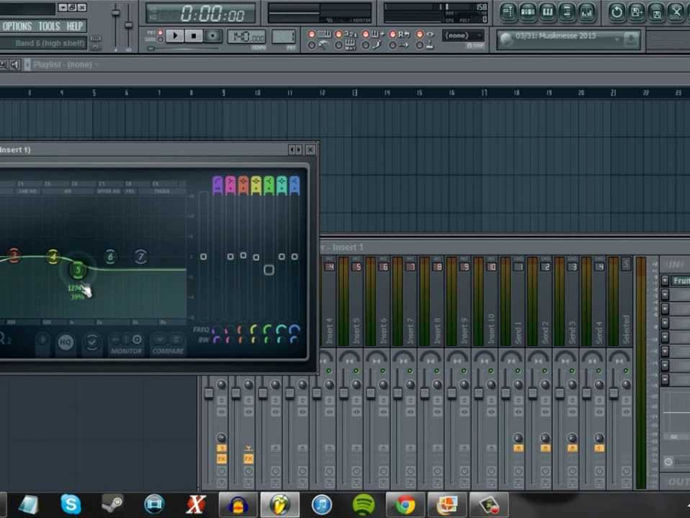Toggle the countdown before recording option
Viewport: 690px width, 518px height.
(x=338, y=34)
